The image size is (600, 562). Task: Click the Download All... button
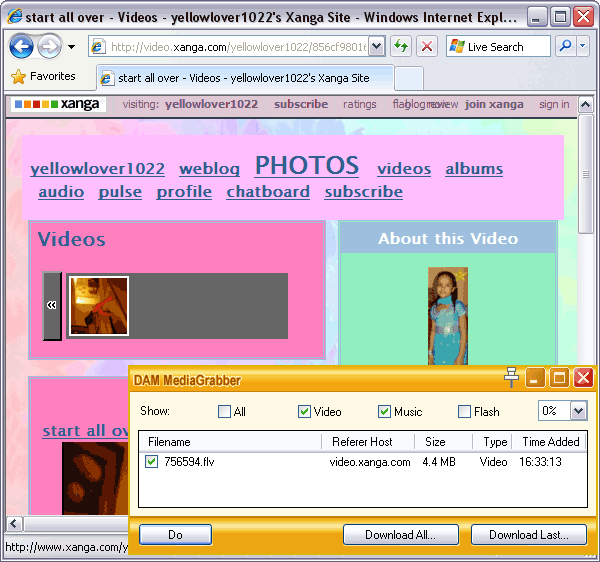pos(401,534)
